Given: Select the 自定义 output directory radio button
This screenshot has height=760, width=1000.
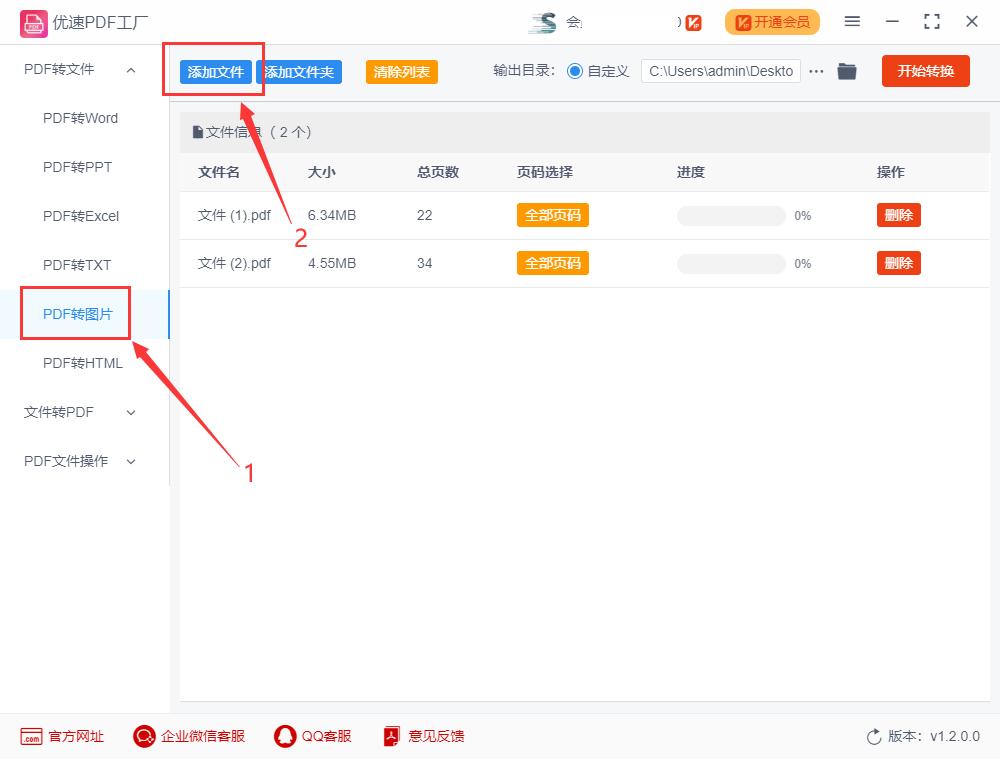Looking at the screenshot, I should 573,71.
